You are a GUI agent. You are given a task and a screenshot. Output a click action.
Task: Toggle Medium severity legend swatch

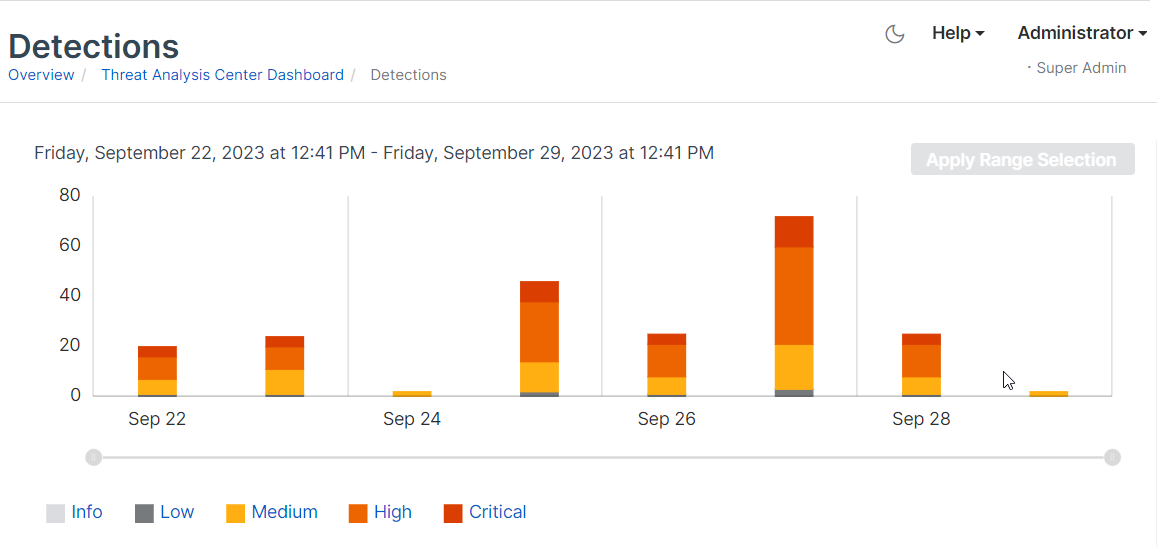coord(236,514)
